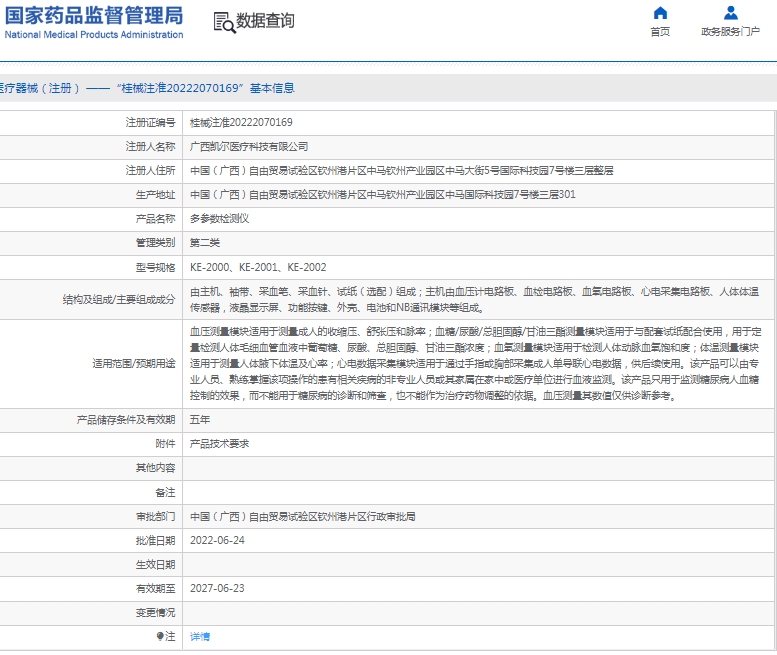This screenshot has width=777, height=655.
Task: Click the 生产地址 label cell
Action: pyautogui.click(x=91, y=194)
